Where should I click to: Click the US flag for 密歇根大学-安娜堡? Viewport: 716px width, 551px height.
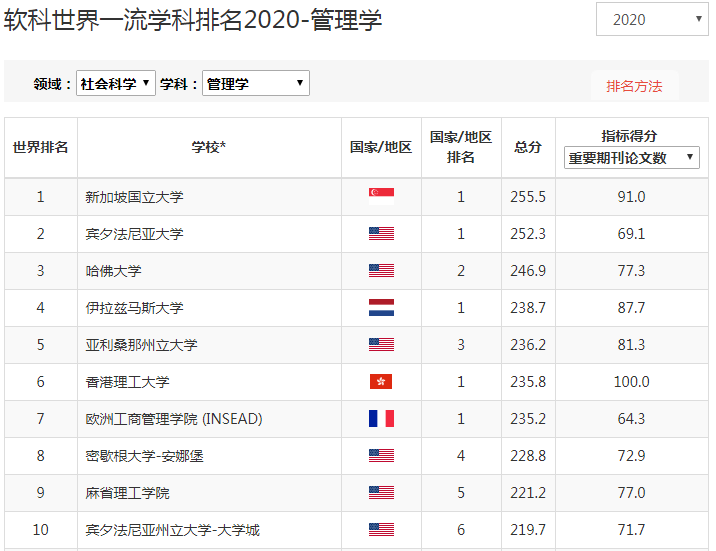(x=381, y=456)
